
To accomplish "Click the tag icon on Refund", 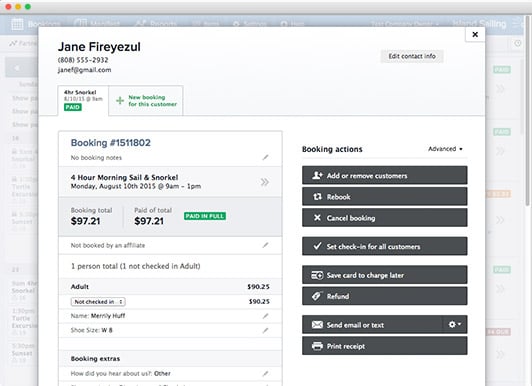I will coord(317,296).
